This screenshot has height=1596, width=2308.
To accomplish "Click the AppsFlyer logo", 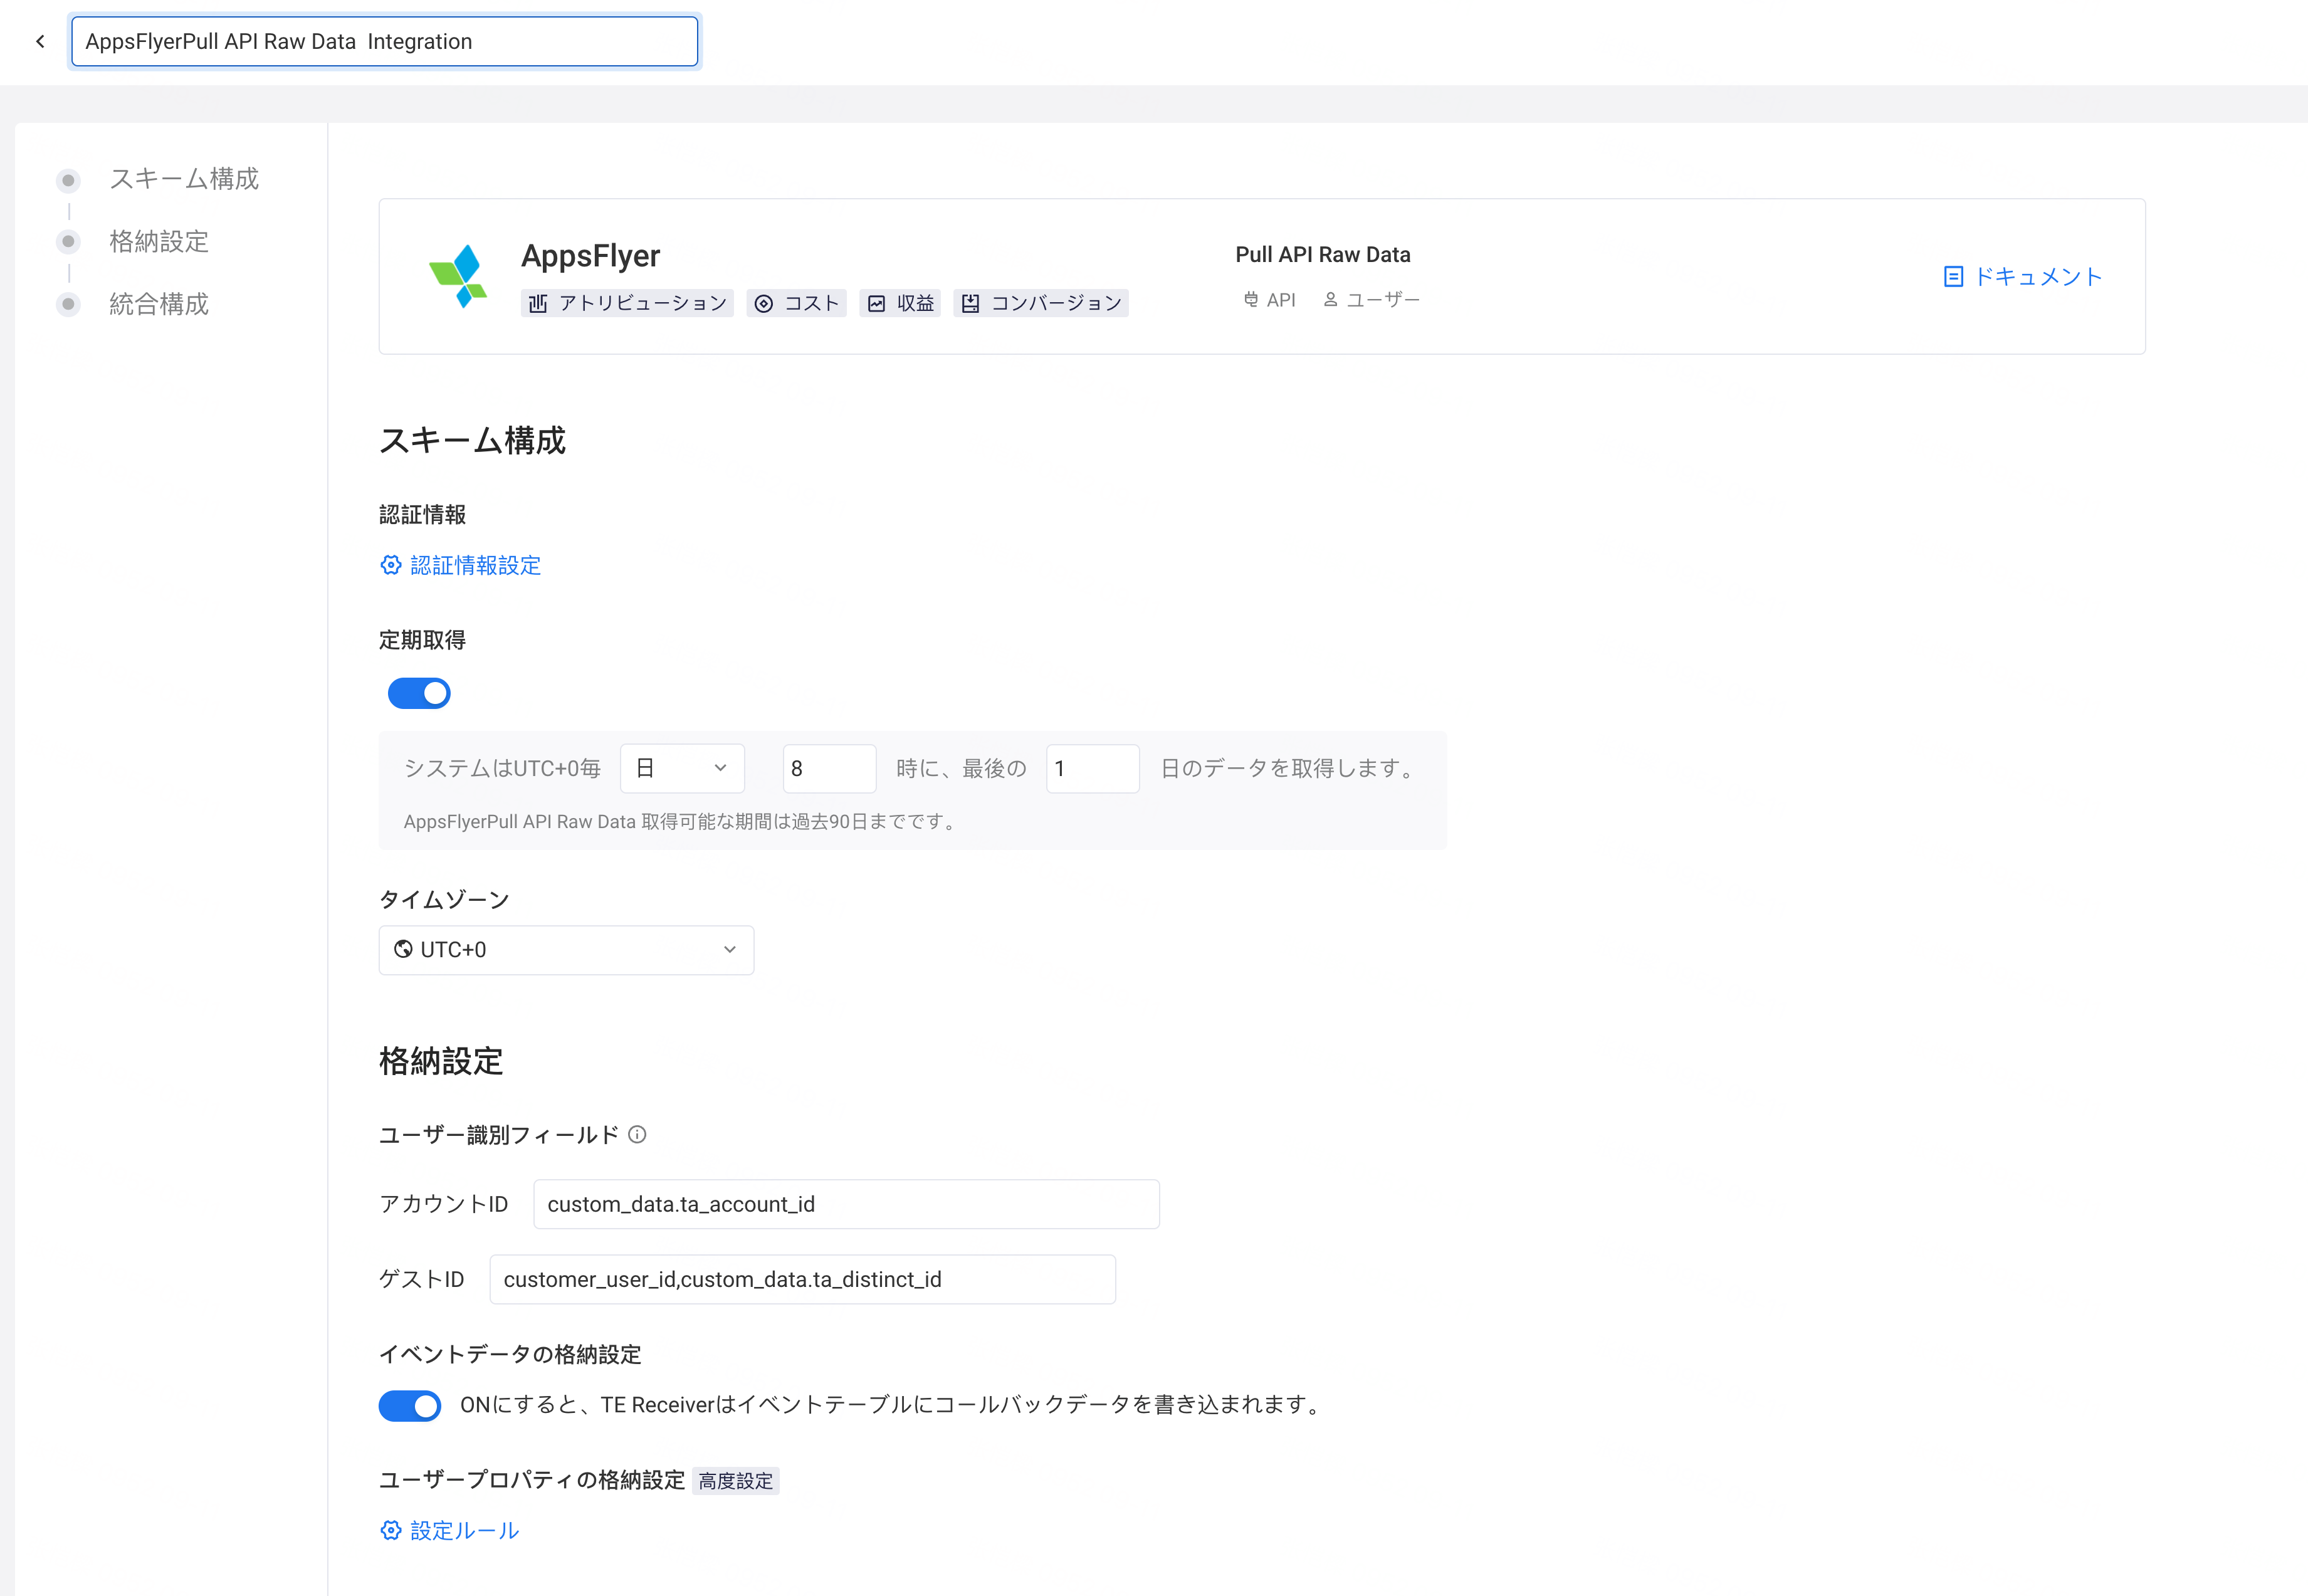I will [459, 276].
